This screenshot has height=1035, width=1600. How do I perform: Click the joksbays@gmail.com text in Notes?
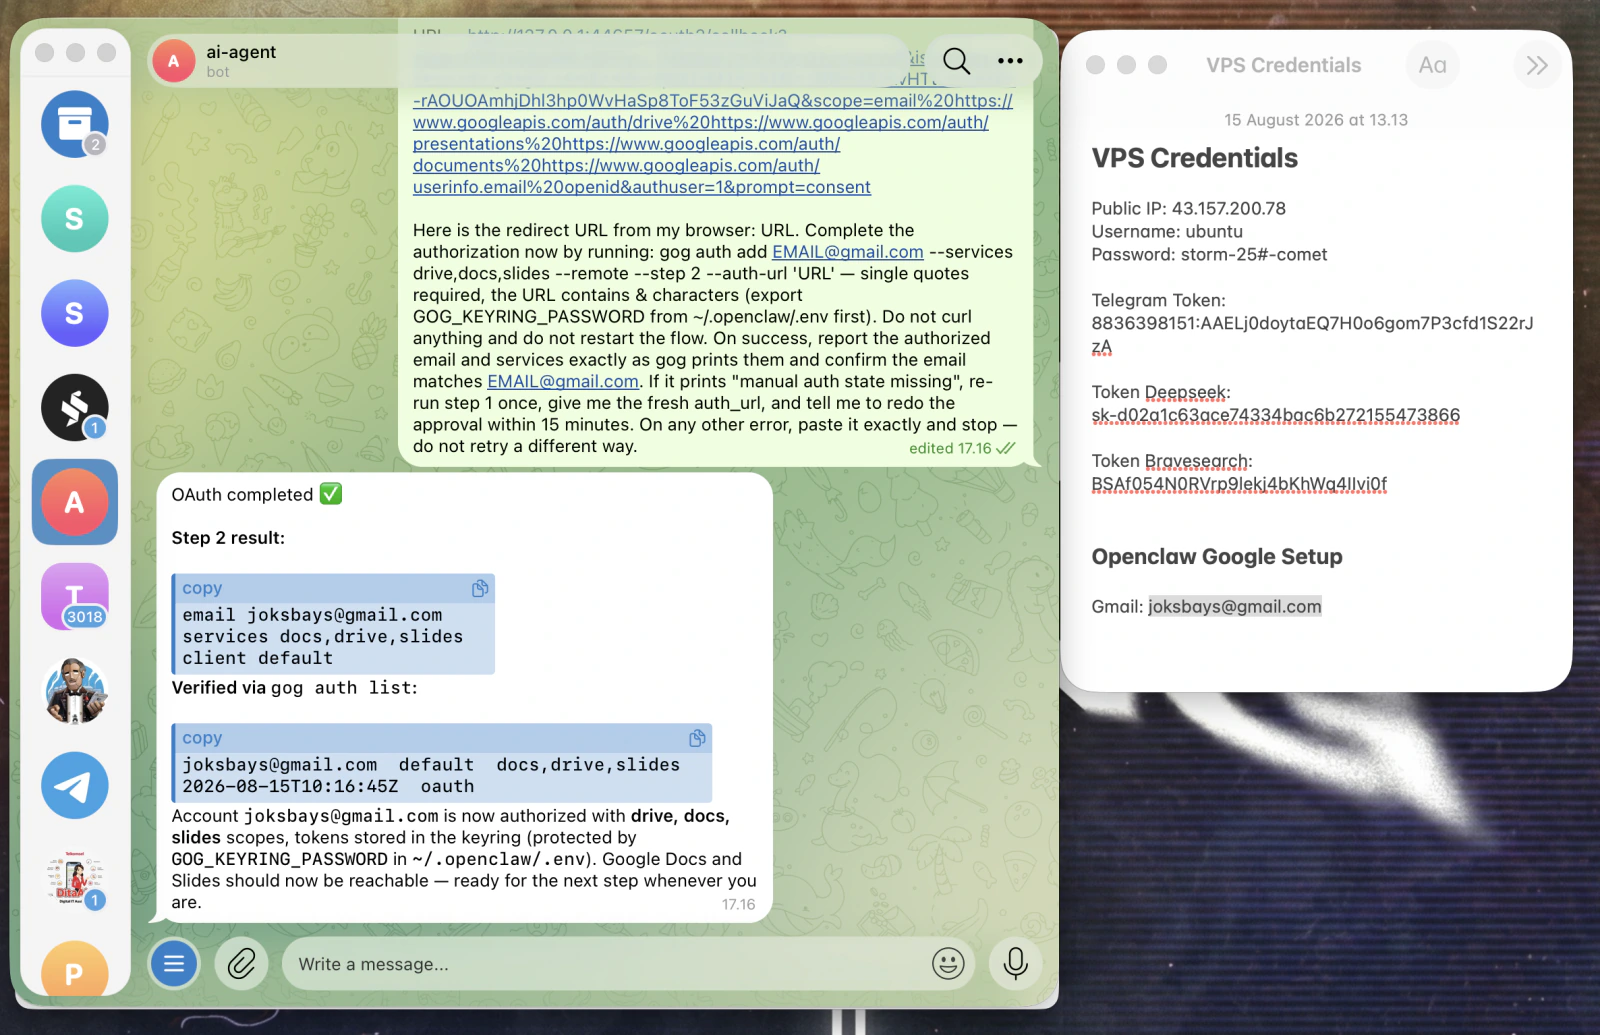1234,606
